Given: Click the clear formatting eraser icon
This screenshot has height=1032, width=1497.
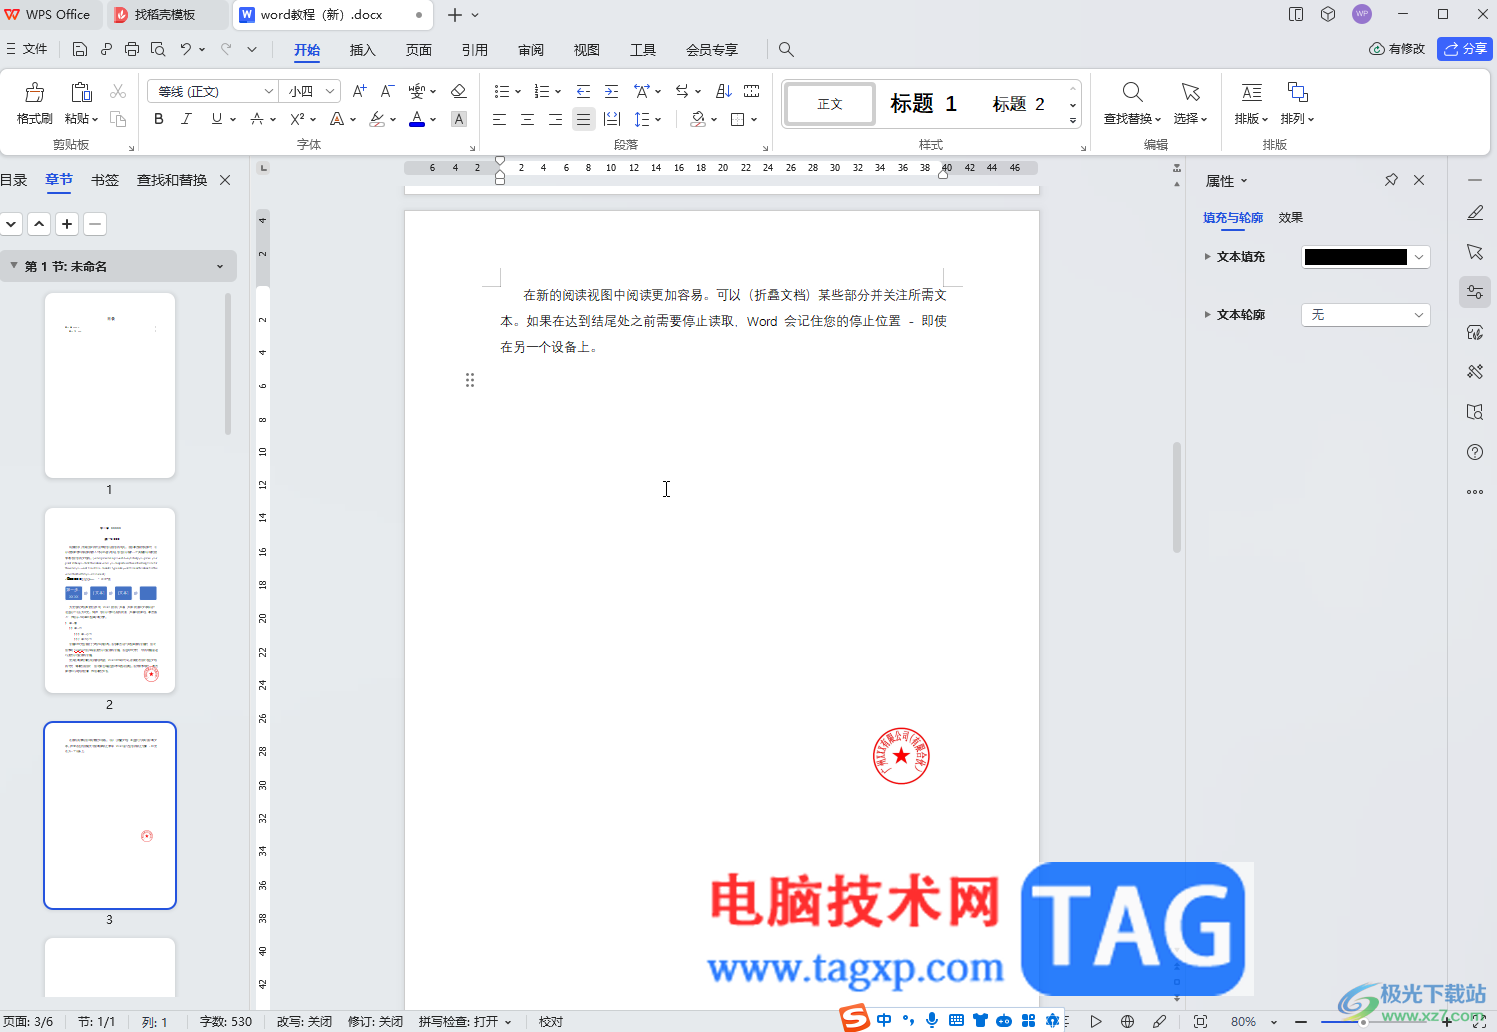Looking at the screenshot, I should click(x=459, y=91).
